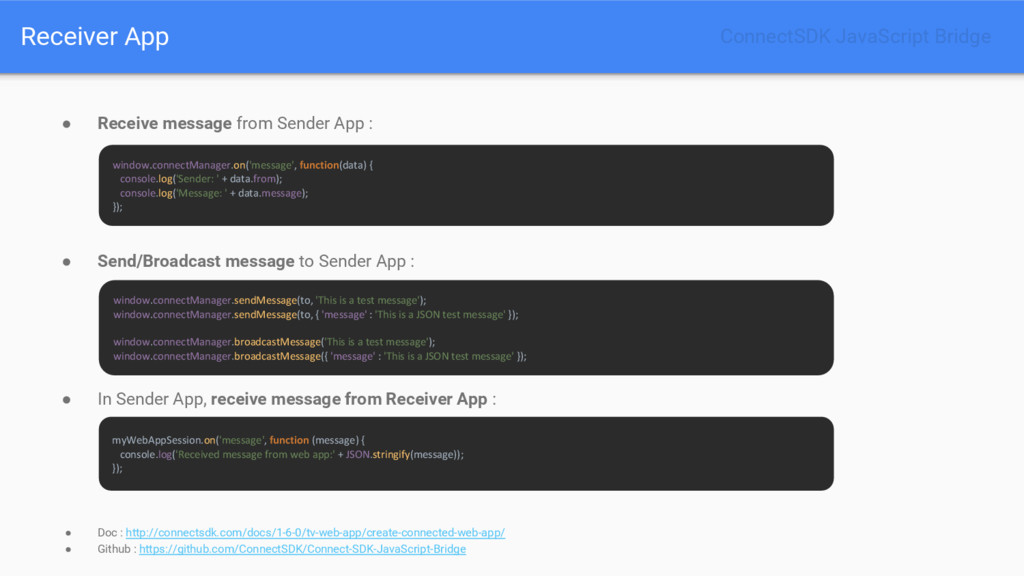Click the myWebAppSession.on('message') code line
This screenshot has width=1024, height=576.
238,441
